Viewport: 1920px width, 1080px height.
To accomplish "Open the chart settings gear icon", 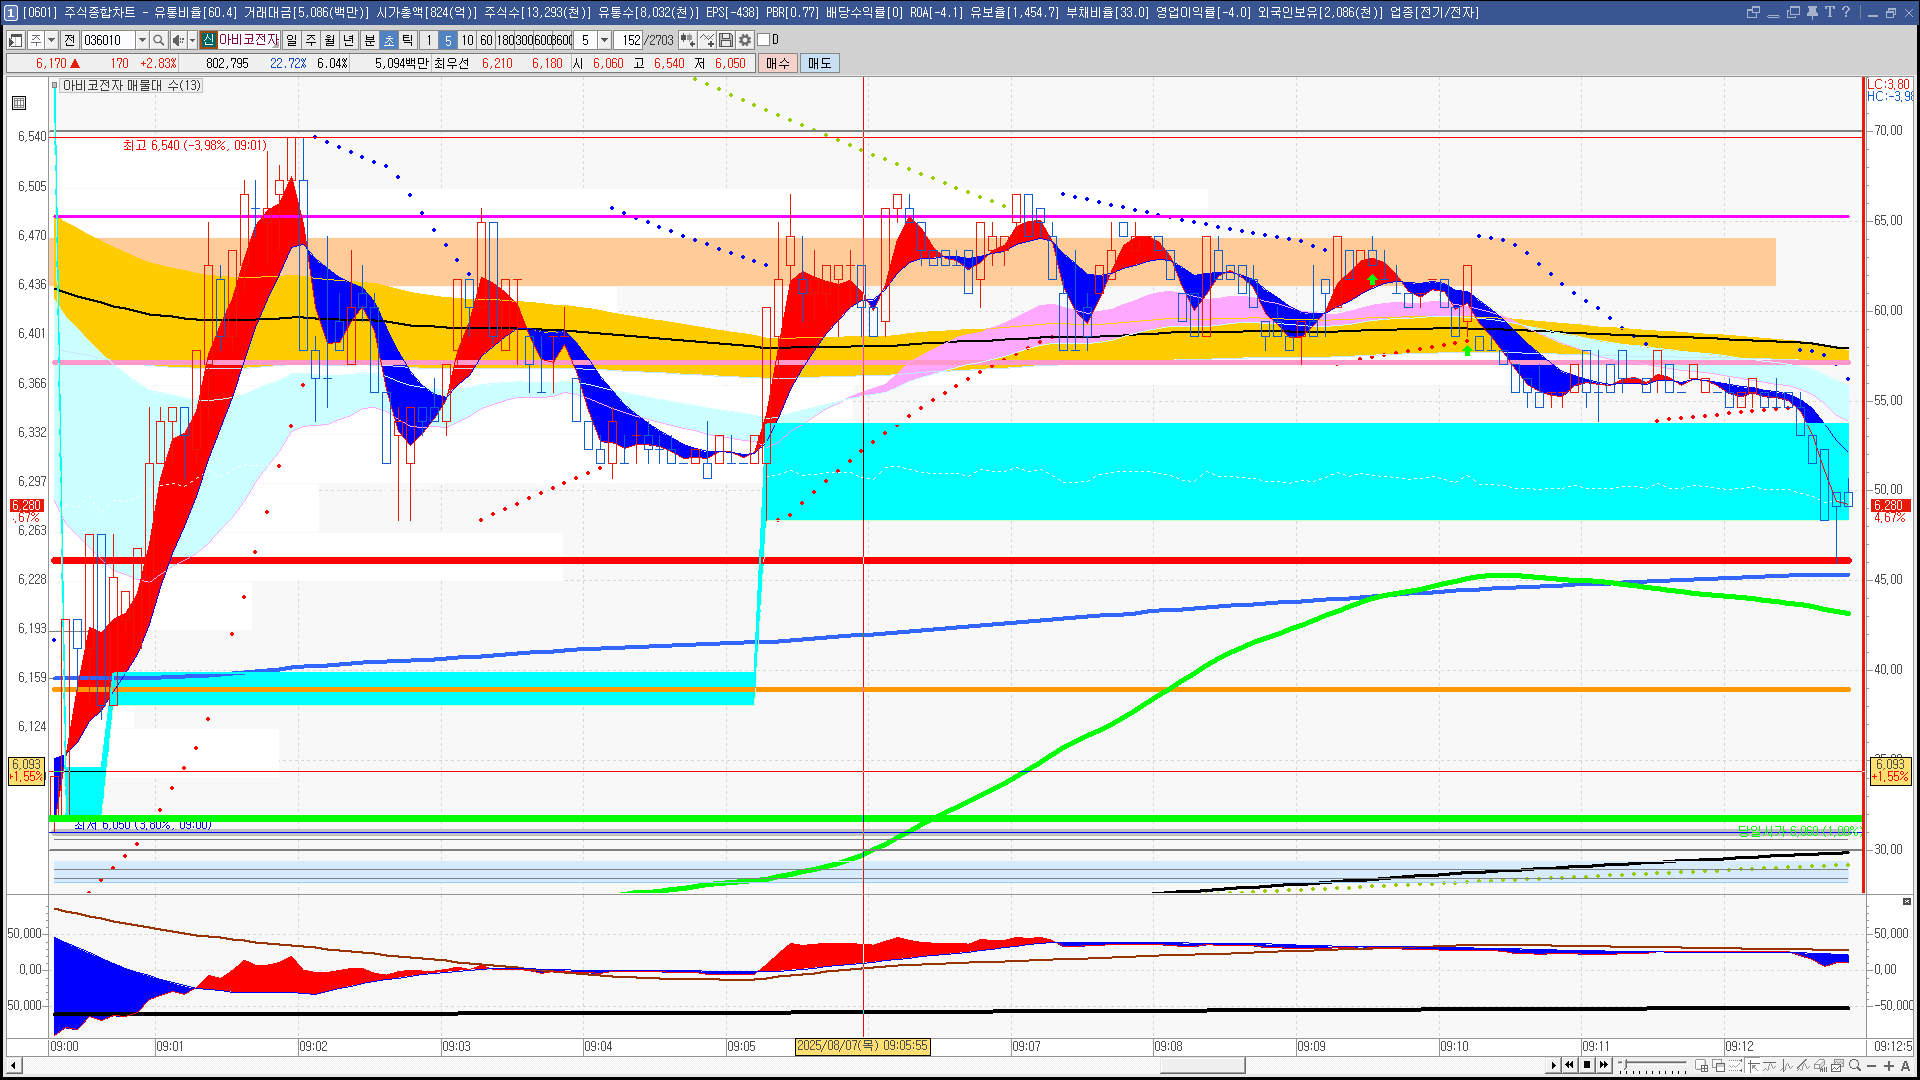I will 745,40.
